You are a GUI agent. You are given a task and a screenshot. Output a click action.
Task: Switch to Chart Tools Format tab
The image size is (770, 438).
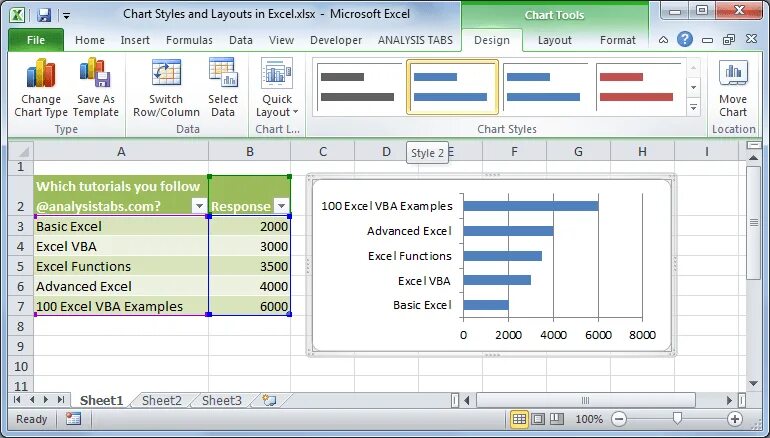pos(618,40)
